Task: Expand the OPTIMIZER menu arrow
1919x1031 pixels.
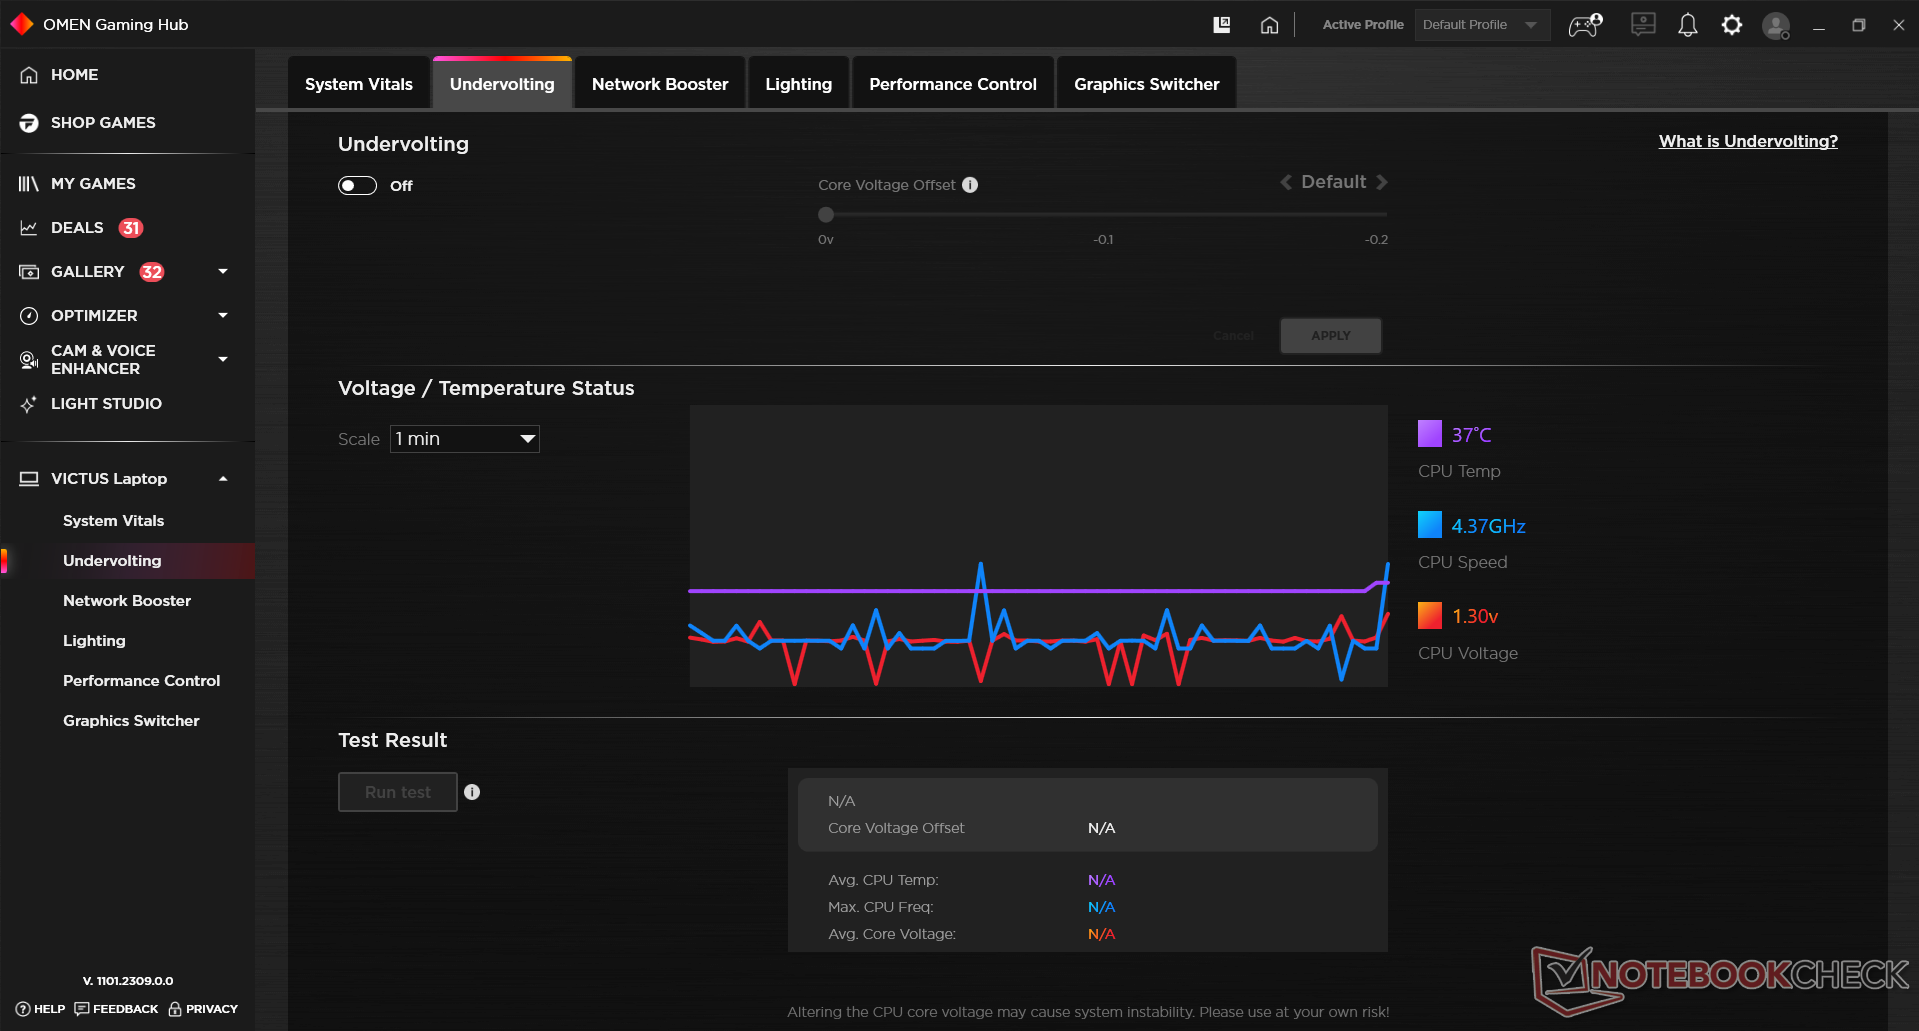Action: 223,316
